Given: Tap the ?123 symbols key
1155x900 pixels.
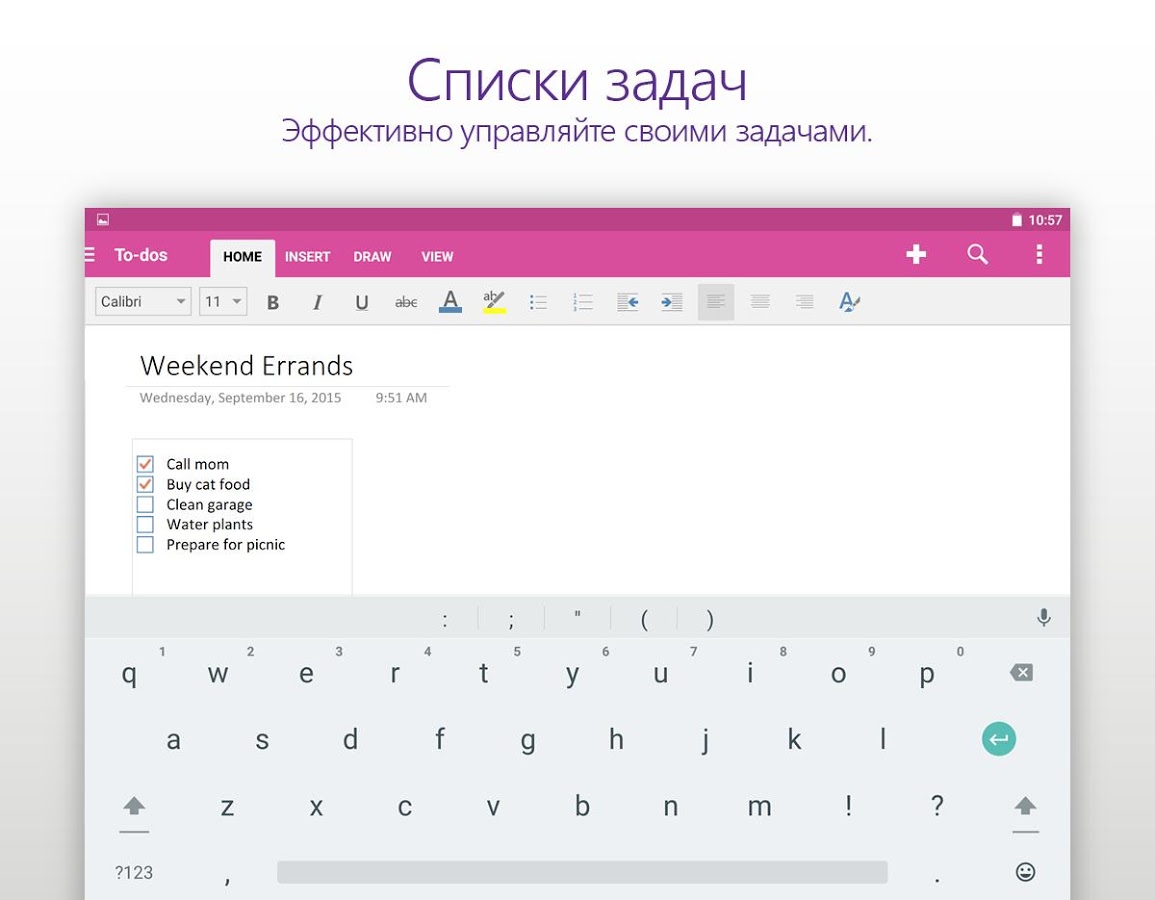Looking at the screenshot, I should point(134,873).
